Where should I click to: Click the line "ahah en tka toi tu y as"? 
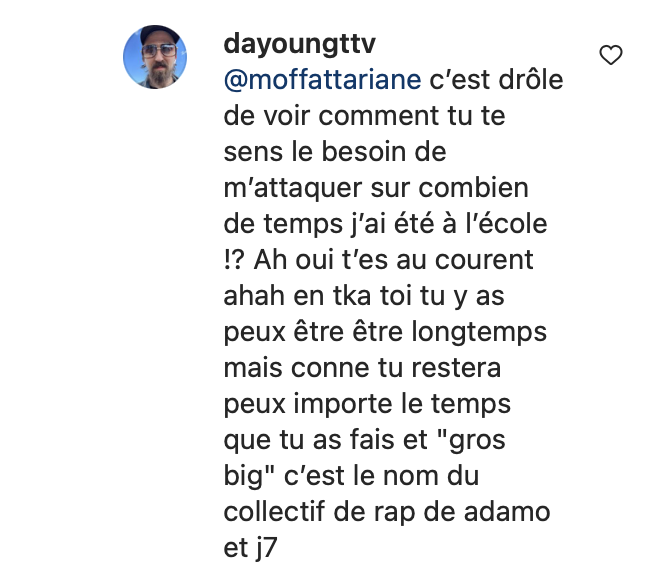coord(364,296)
